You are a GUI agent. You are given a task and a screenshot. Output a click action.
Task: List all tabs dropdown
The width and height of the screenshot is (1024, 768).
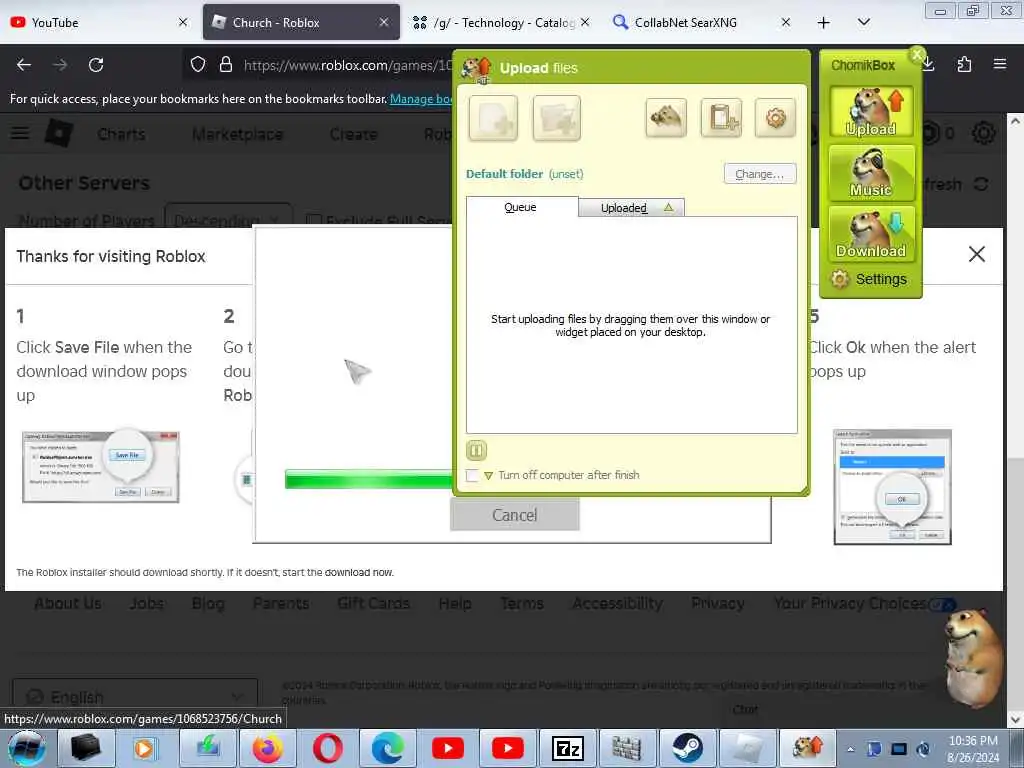(863, 23)
